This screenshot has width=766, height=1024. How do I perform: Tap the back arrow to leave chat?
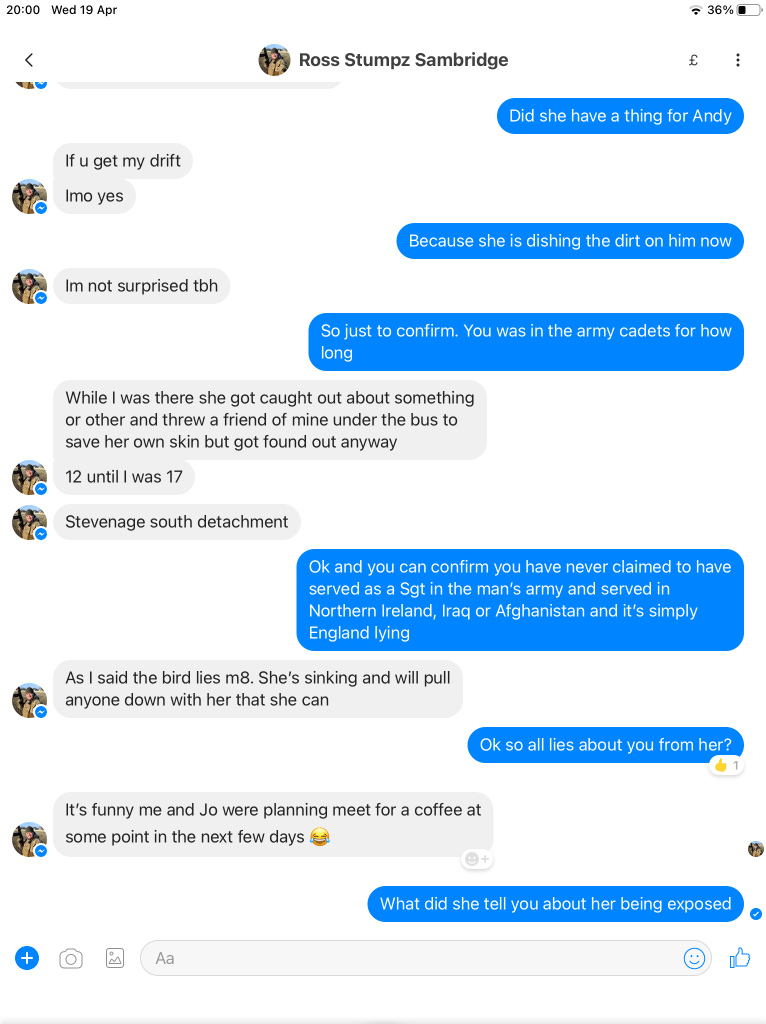[x=29, y=60]
